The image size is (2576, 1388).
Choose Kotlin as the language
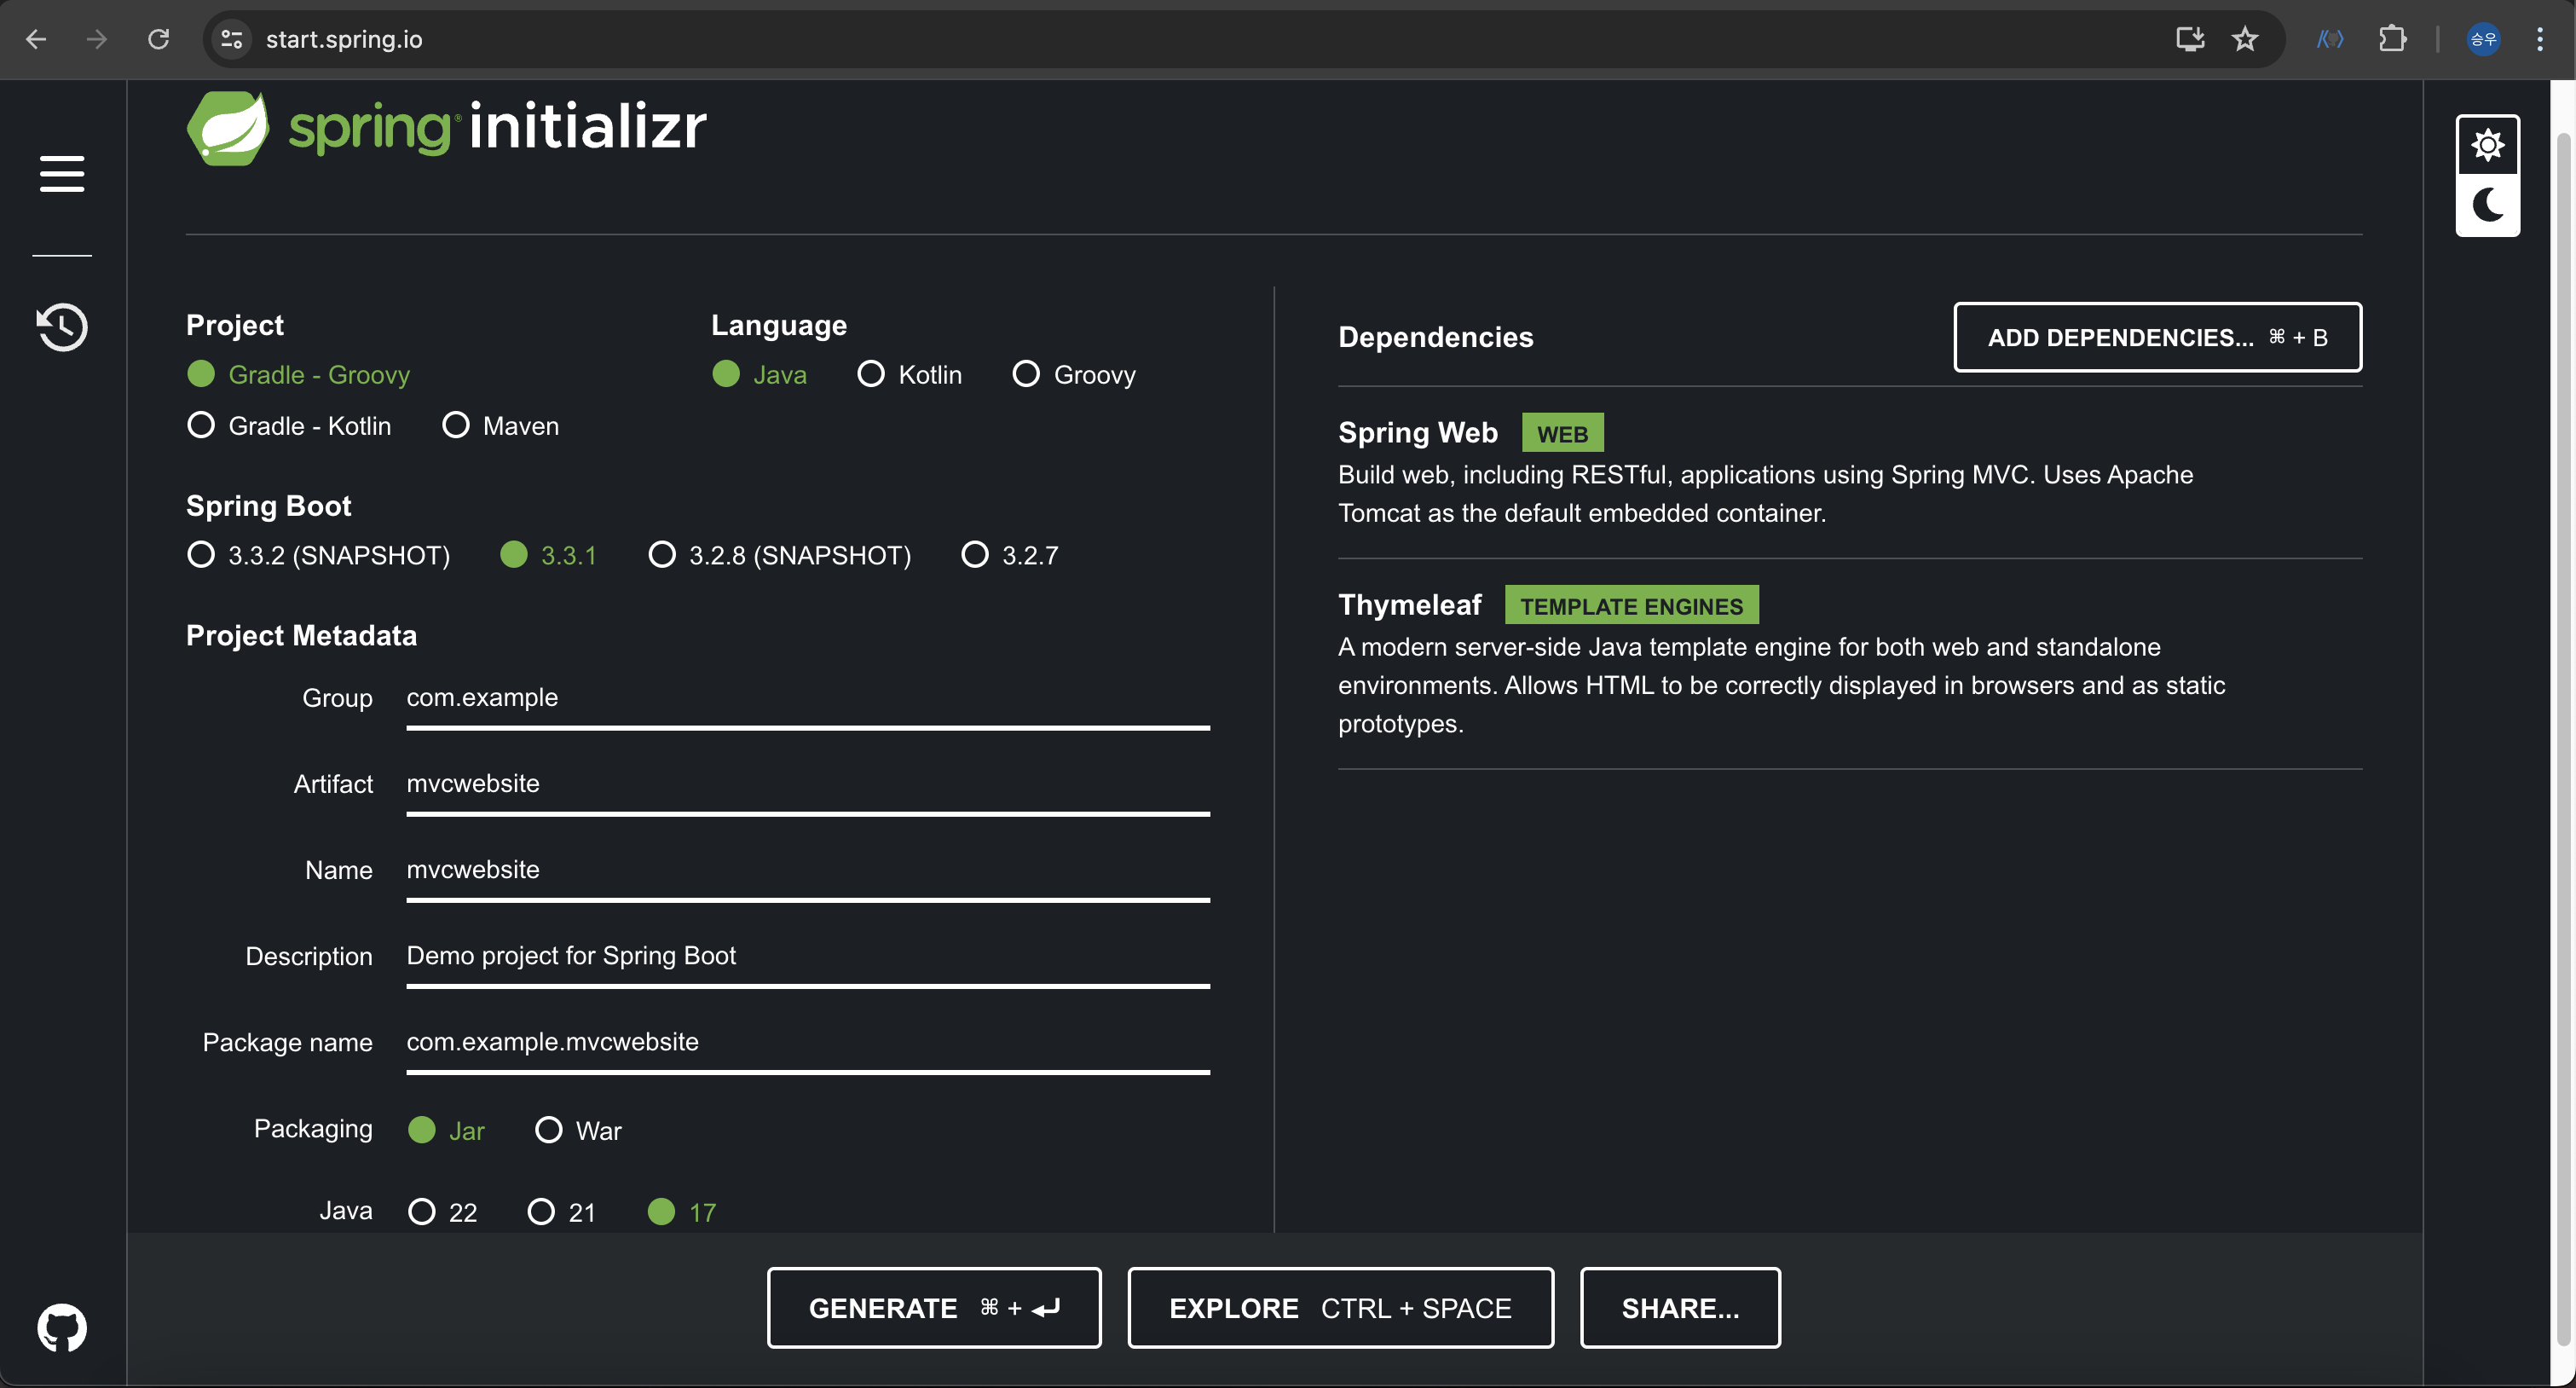tap(871, 374)
